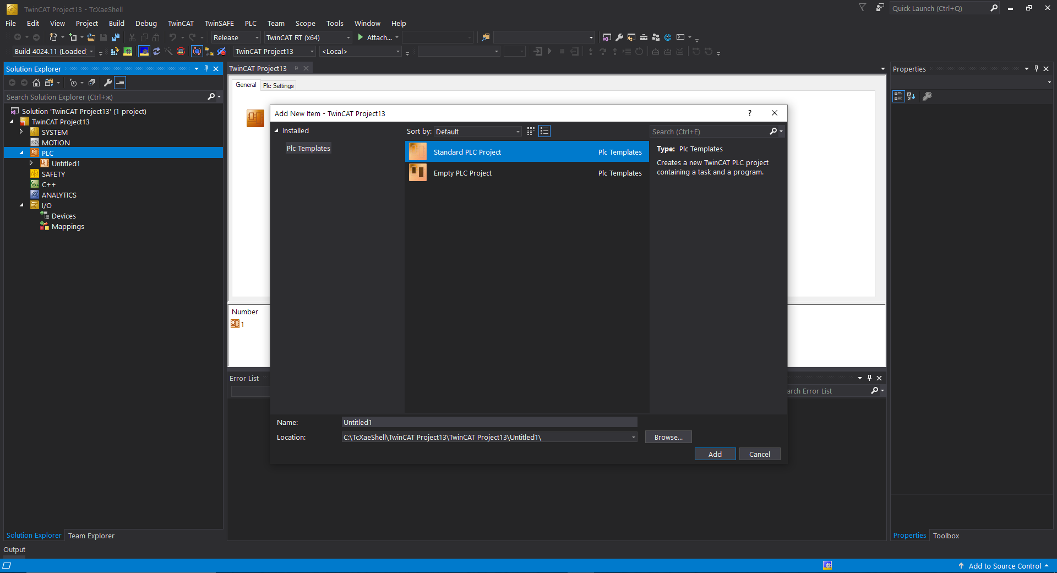The width and height of the screenshot is (1057, 573).
Task: Click the Open File folder toolbar icon
Action: [x=91, y=37]
